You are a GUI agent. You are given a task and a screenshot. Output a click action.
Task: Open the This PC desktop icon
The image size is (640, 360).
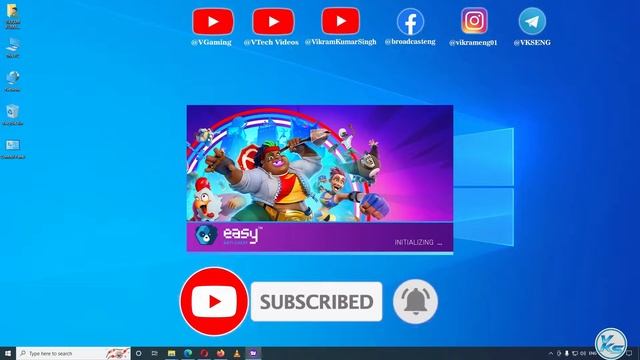coord(13,47)
